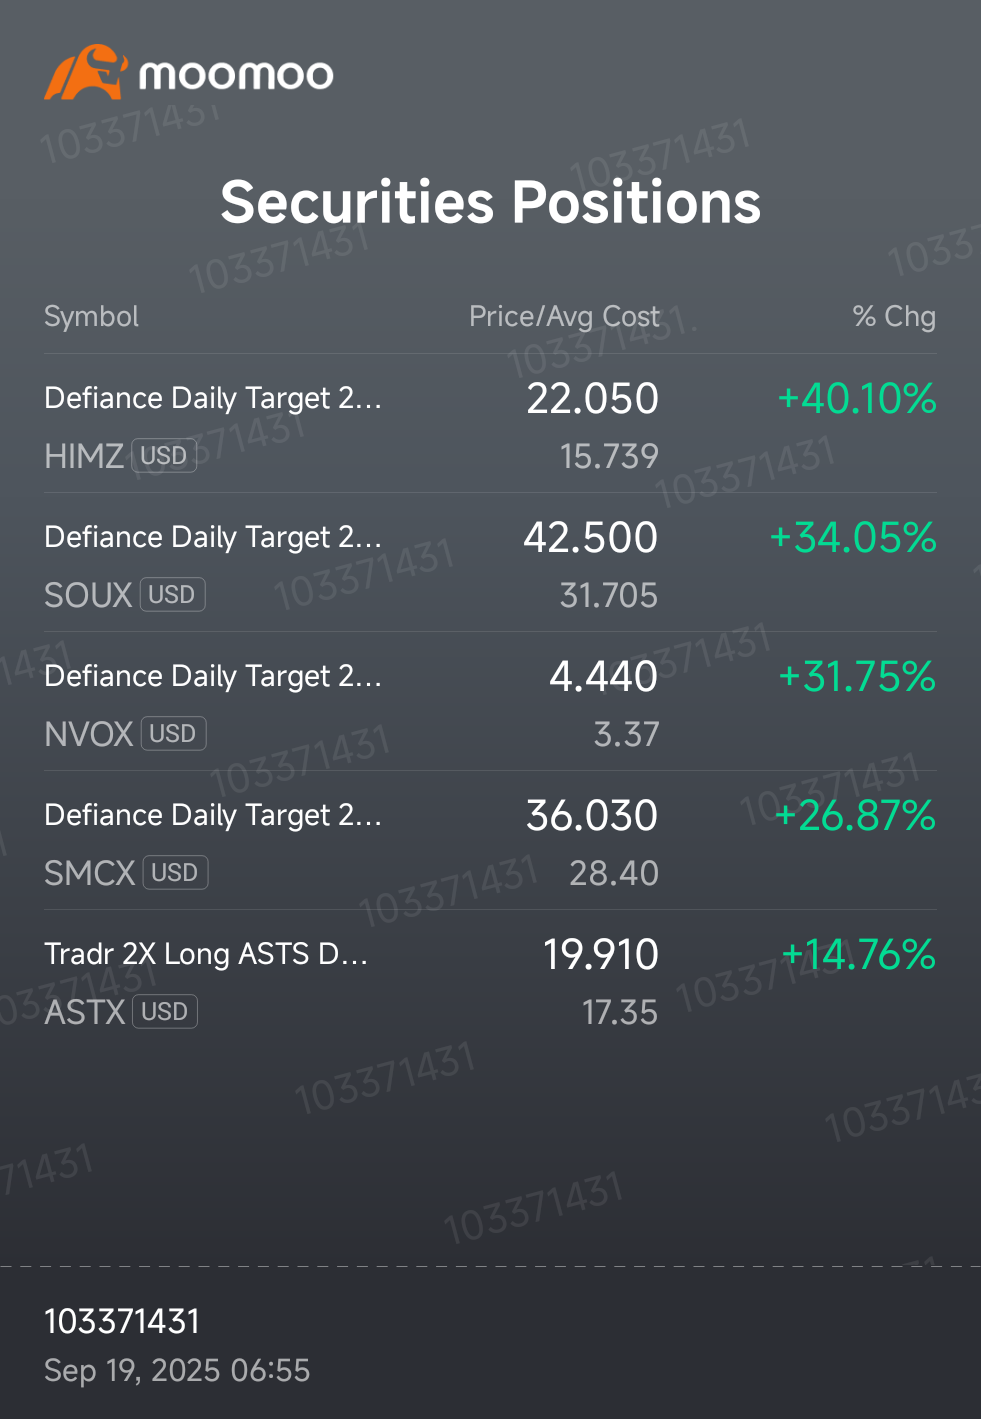Click the 17.35 average cost of ASTX
Viewport: 981px width, 1419px height.
[x=620, y=1013]
